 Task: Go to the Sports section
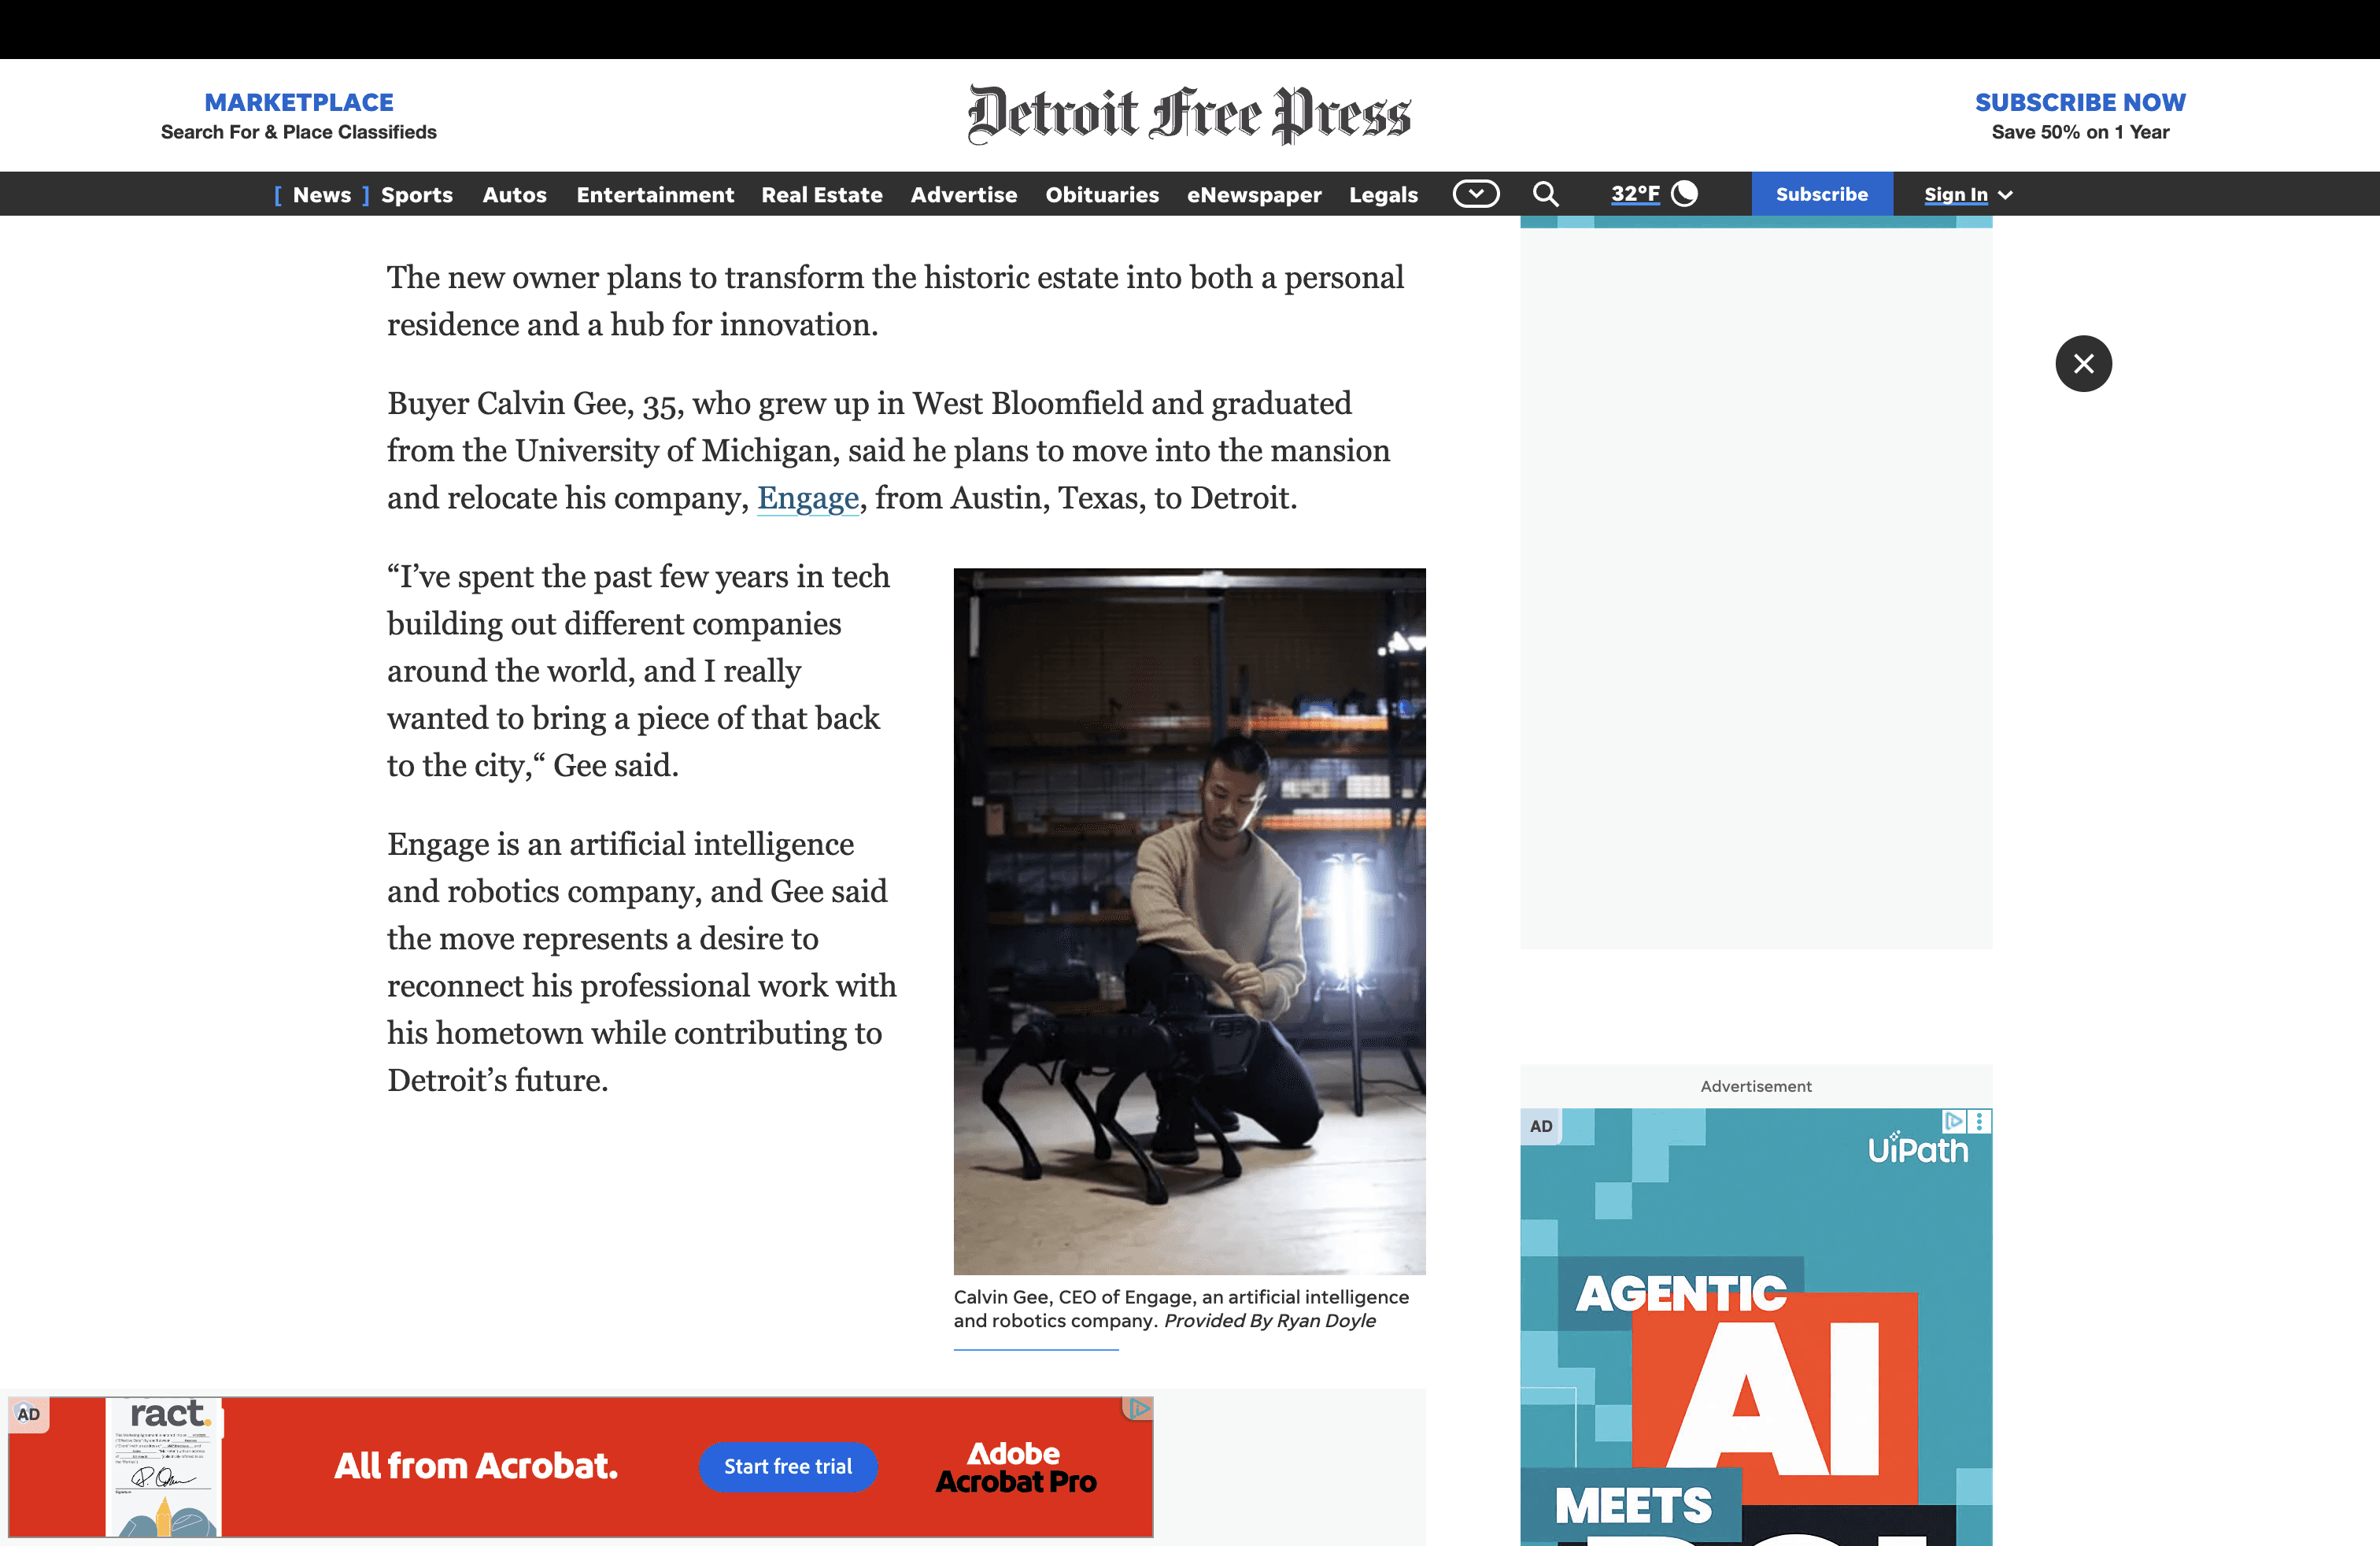pyautogui.click(x=416, y=194)
